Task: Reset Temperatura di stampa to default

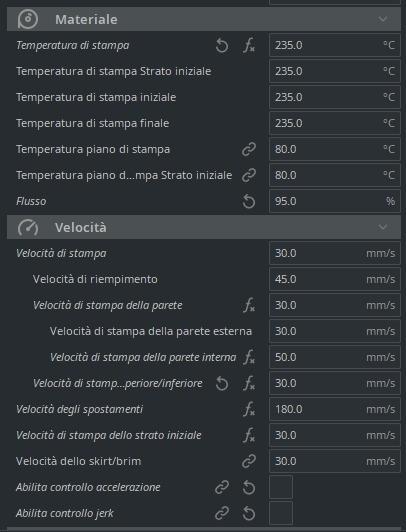Action: click(222, 45)
